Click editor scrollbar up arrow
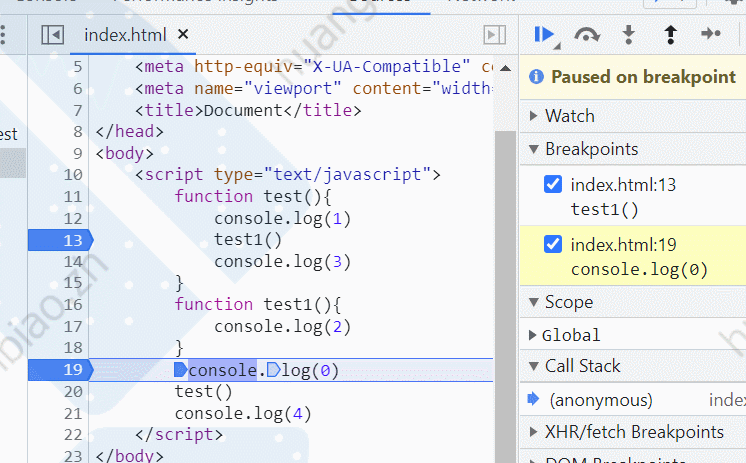The image size is (746, 463). 505,68
